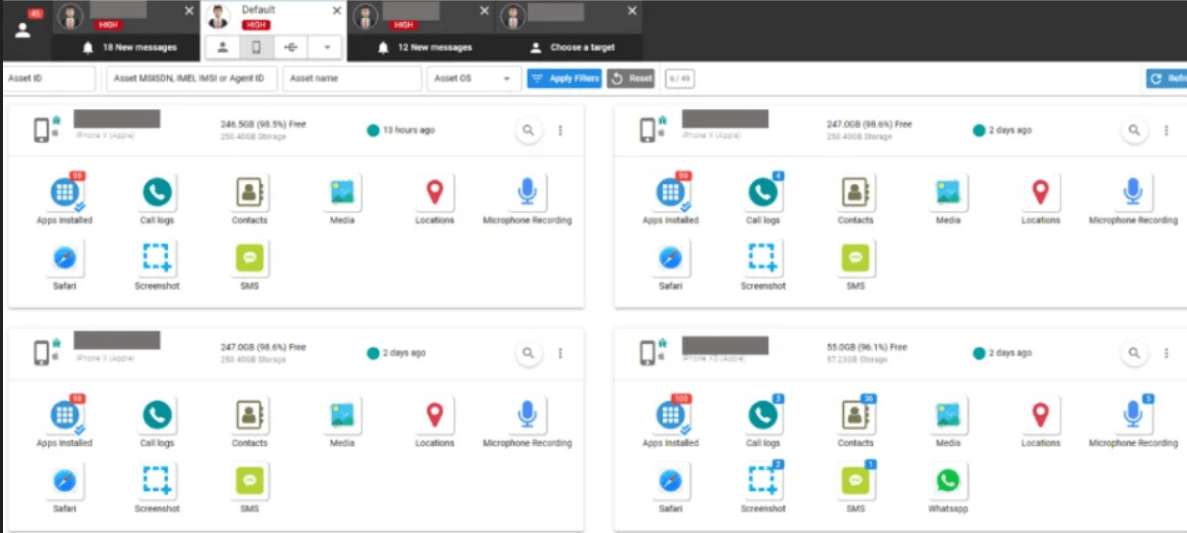Open Safari data in the 246.5GB device card
The width and height of the screenshot is (1187, 533).
pos(65,258)
